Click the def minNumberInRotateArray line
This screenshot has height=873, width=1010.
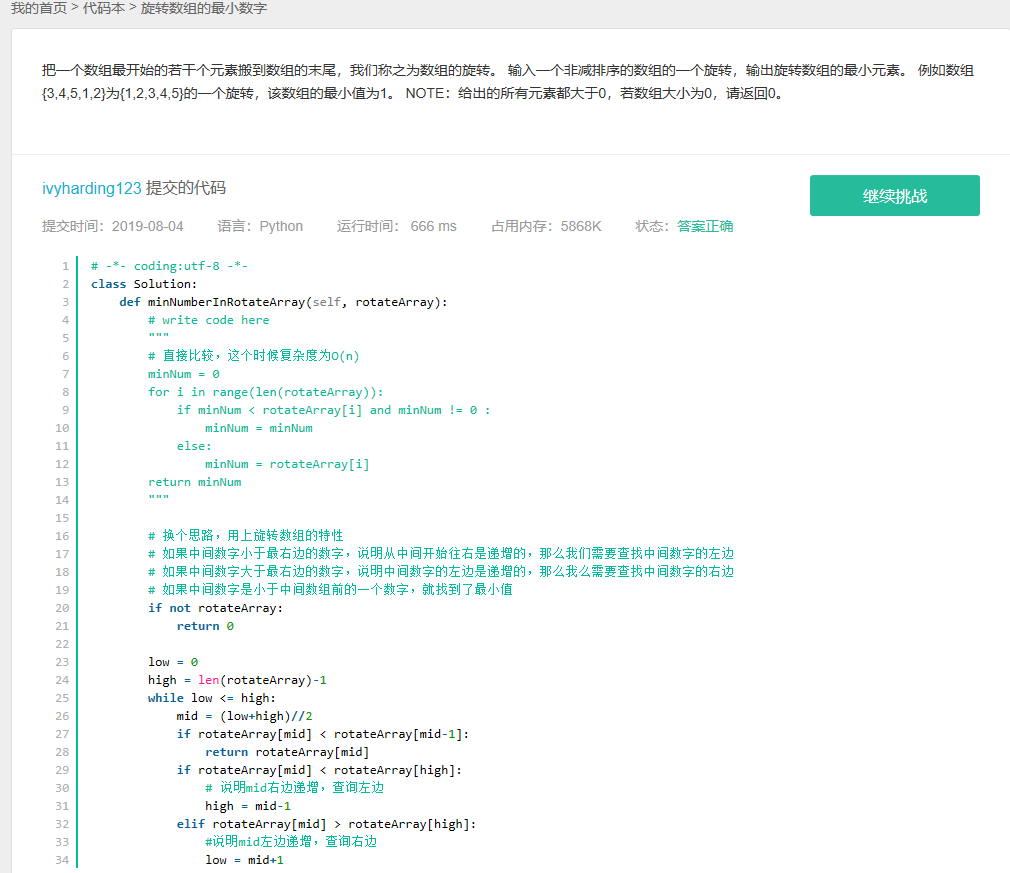click(283, 302)
